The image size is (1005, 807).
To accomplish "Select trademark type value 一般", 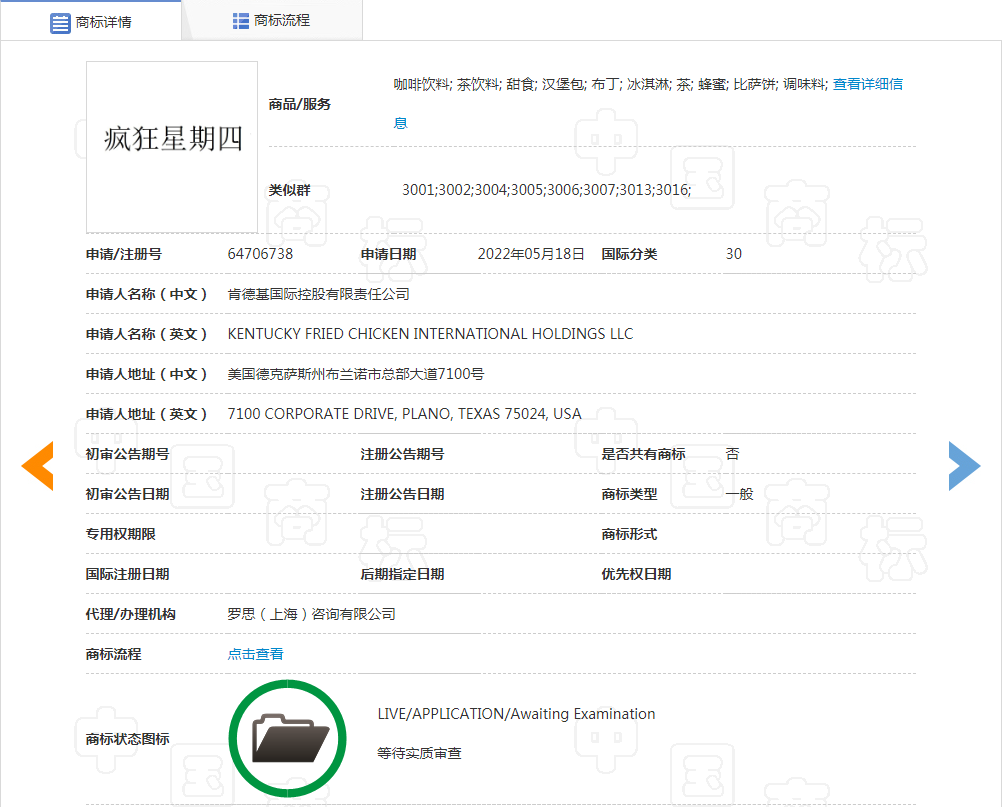I will [740, 494].
